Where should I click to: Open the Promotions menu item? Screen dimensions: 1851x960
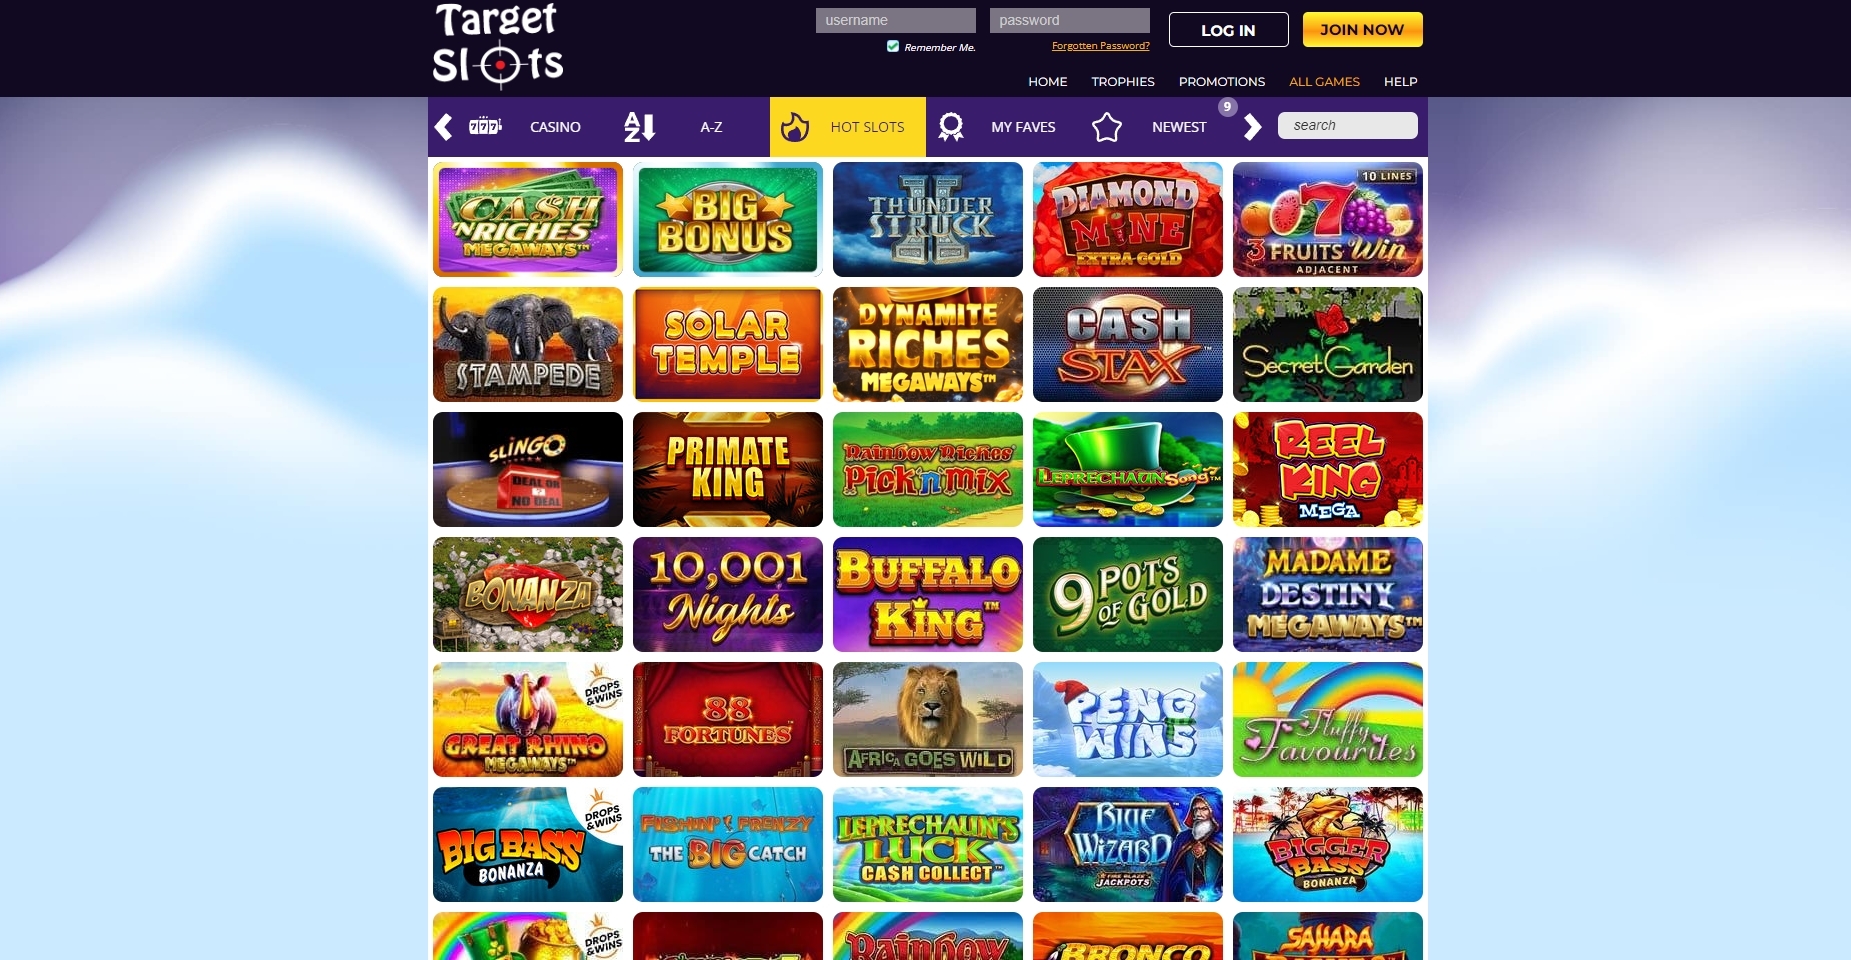click(x=1222, y=82)
